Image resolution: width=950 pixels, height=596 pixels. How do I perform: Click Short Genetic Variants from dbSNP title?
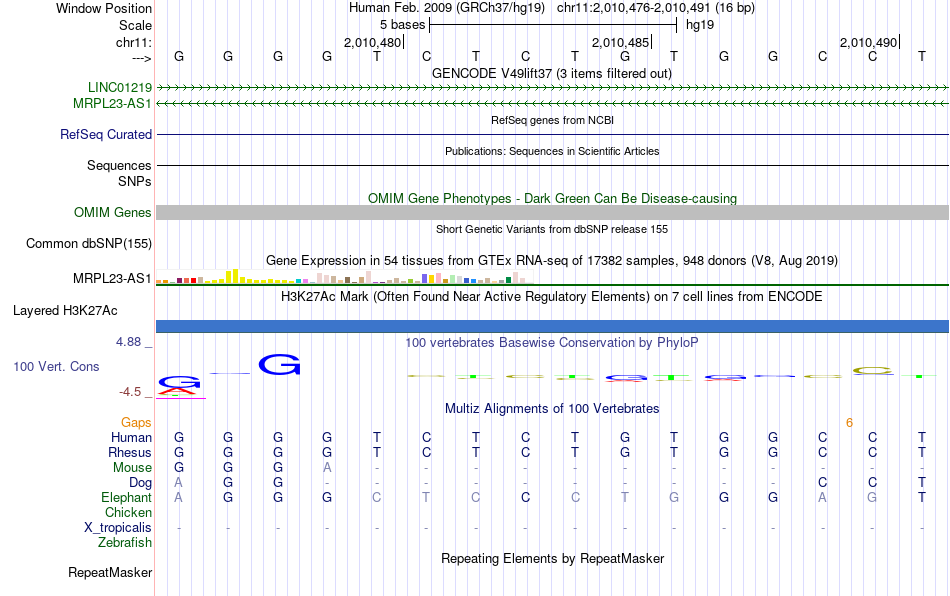[x=552, y=230]
